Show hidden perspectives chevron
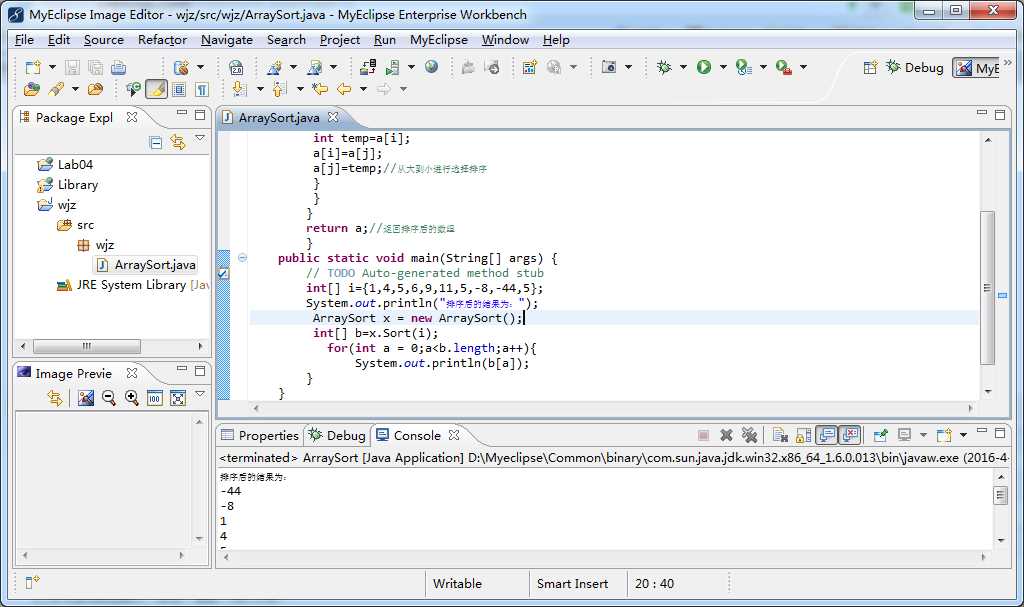Image resolution: width=1024 pixels, height=607 pixels. pos(1008,63)
